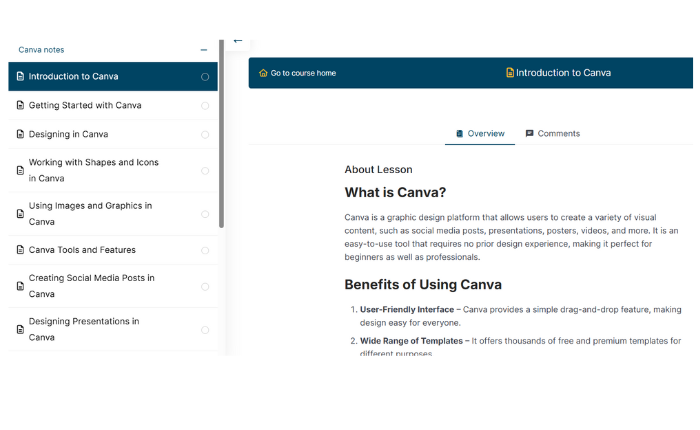Mark Introduction to Canva lesson complete circle
This screenshot has height=430, width=700.
[205, 77]
